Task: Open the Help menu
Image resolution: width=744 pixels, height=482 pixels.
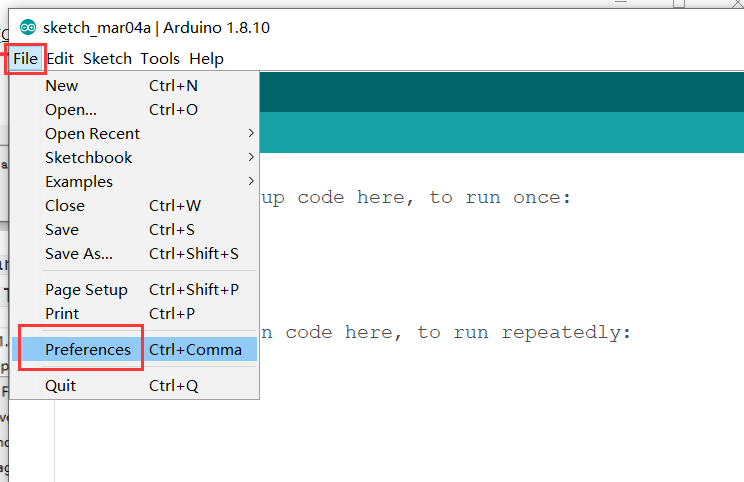Action: [206, 58]
